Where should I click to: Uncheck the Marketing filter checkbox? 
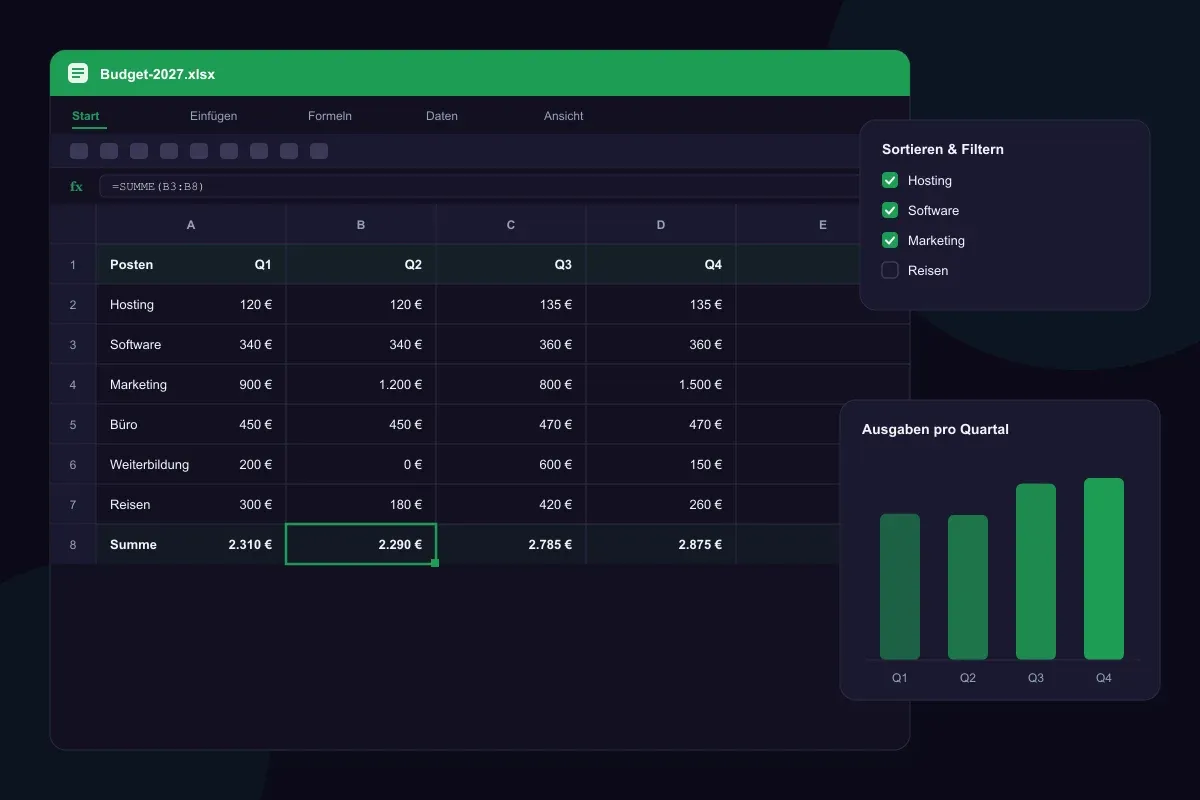[x=890, y=240]
